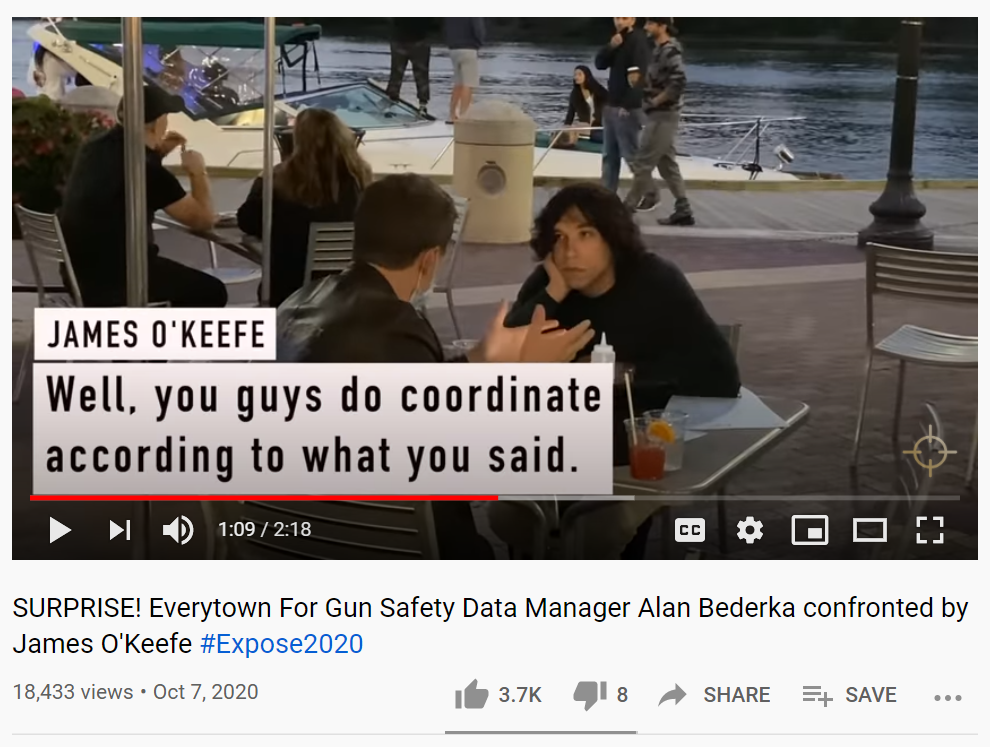Toggle closed captions CC button
This screenshot has height=747, width=990.
coord(689,530)
